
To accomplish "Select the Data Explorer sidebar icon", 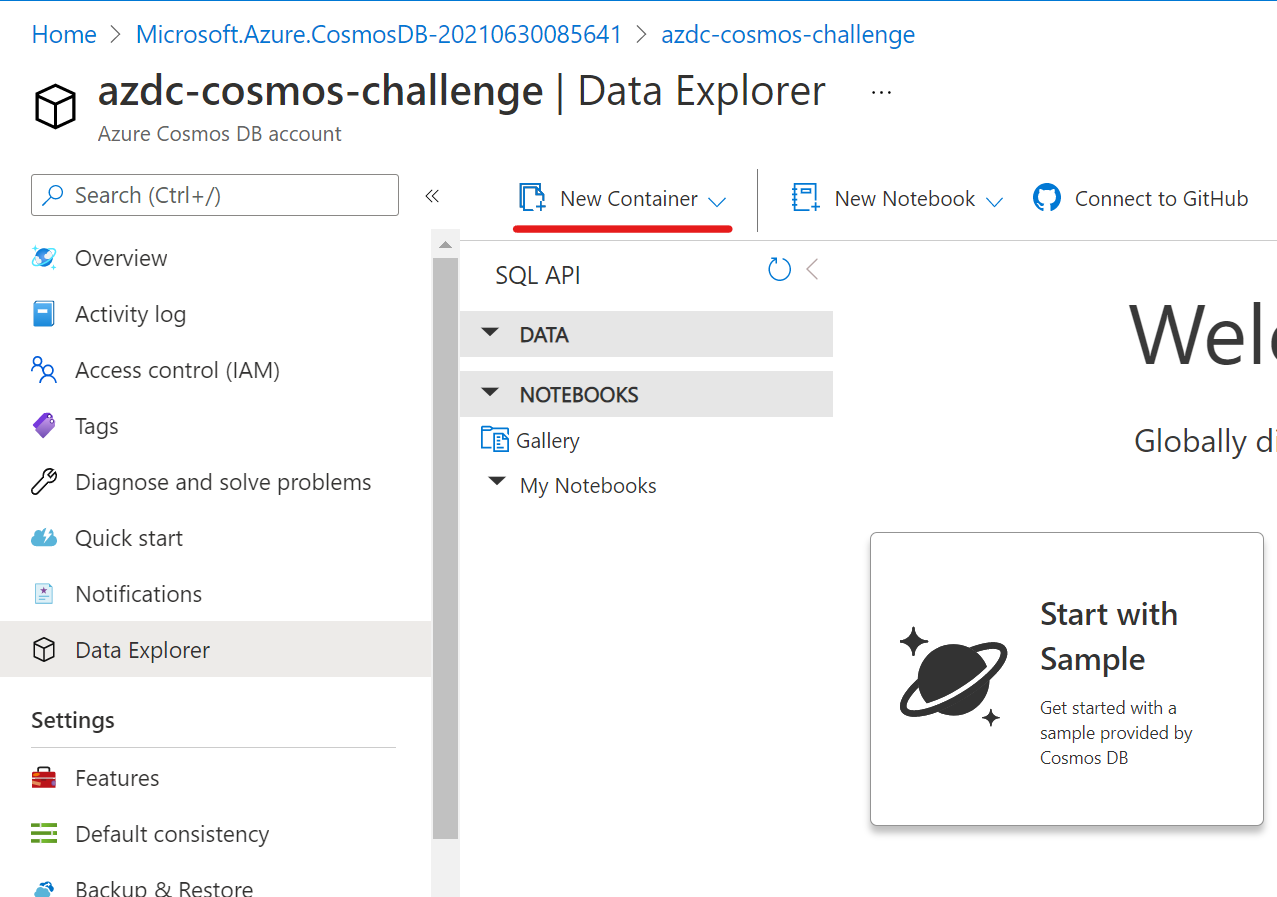I will tap(44, 649).
